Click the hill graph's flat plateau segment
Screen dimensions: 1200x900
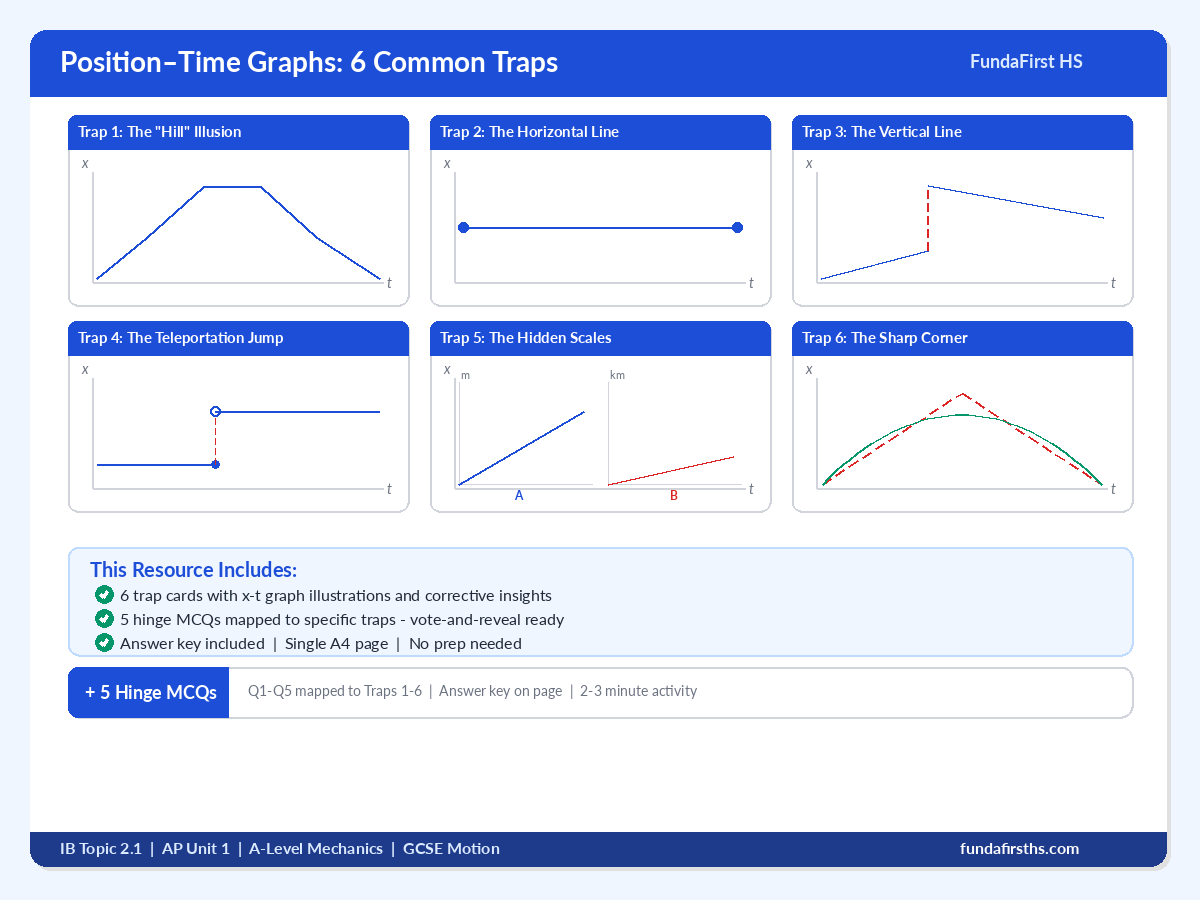[232, 187]
